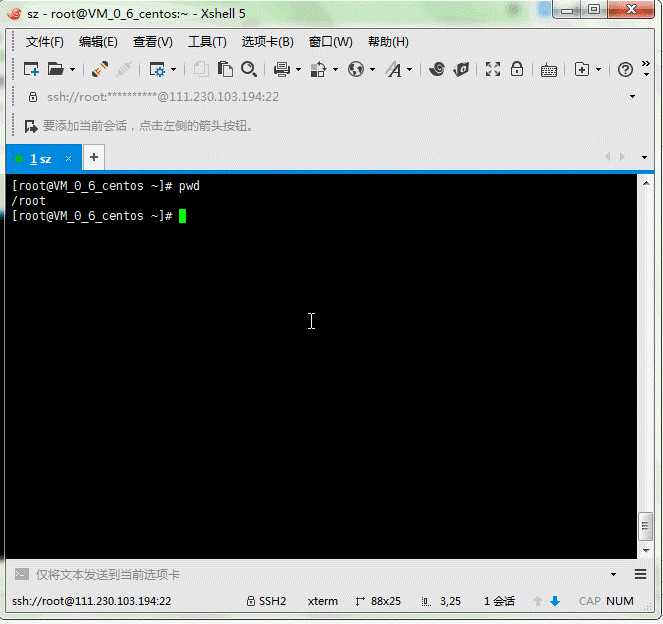
Task: Open the 选项卡(B) menu
Action: [x=268, y=42]
